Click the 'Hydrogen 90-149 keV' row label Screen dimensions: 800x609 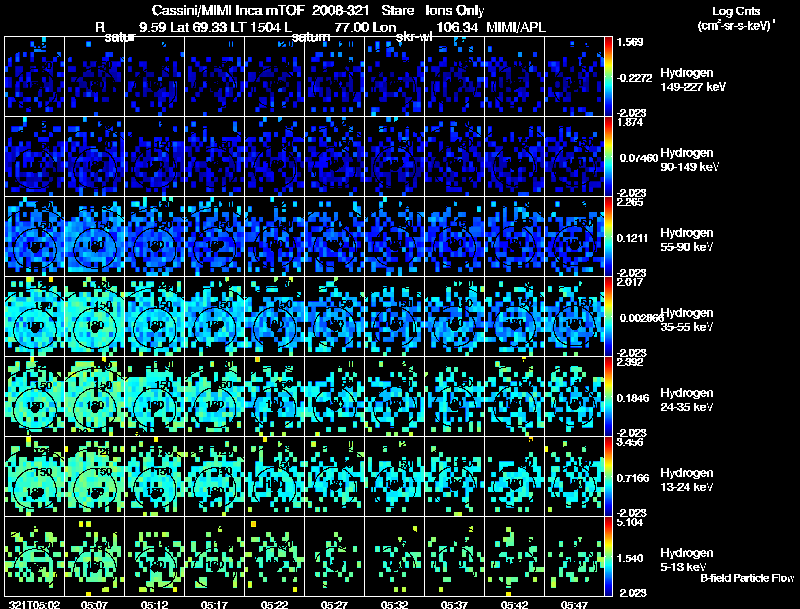coord(690,160)
